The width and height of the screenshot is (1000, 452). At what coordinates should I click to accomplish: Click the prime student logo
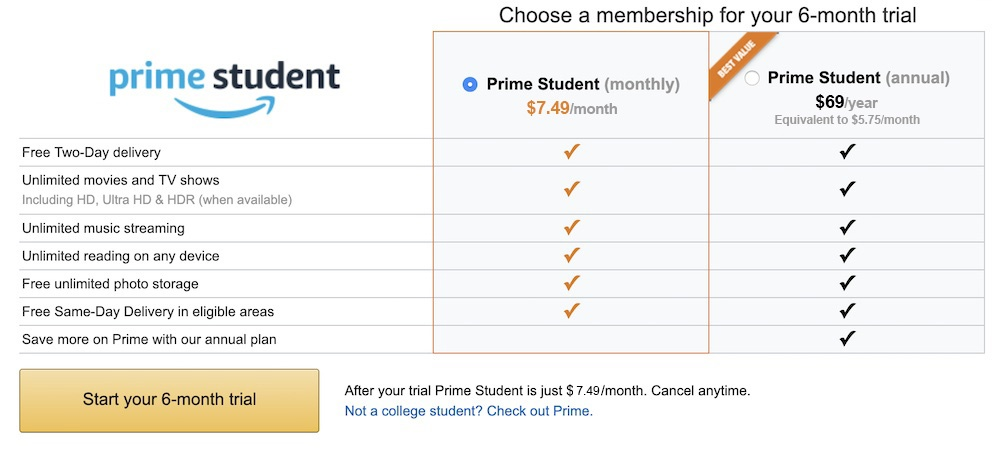tap(224, 87)
